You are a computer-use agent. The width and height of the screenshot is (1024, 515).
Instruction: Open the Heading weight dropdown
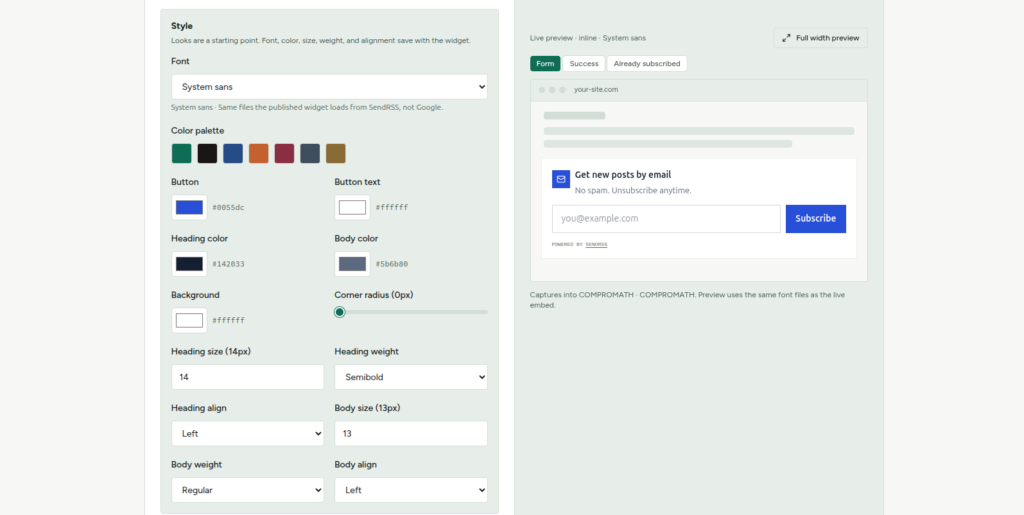pyautogui.click(x=411, y=377)
